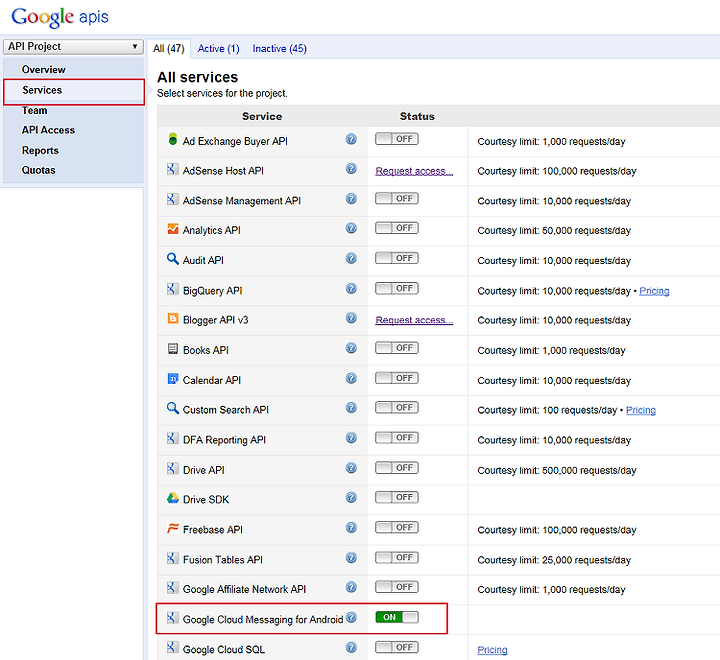The width and height of the screenshot is (720, 660).
Task: Open help for AdSense Management API
Action: (351, 198)
